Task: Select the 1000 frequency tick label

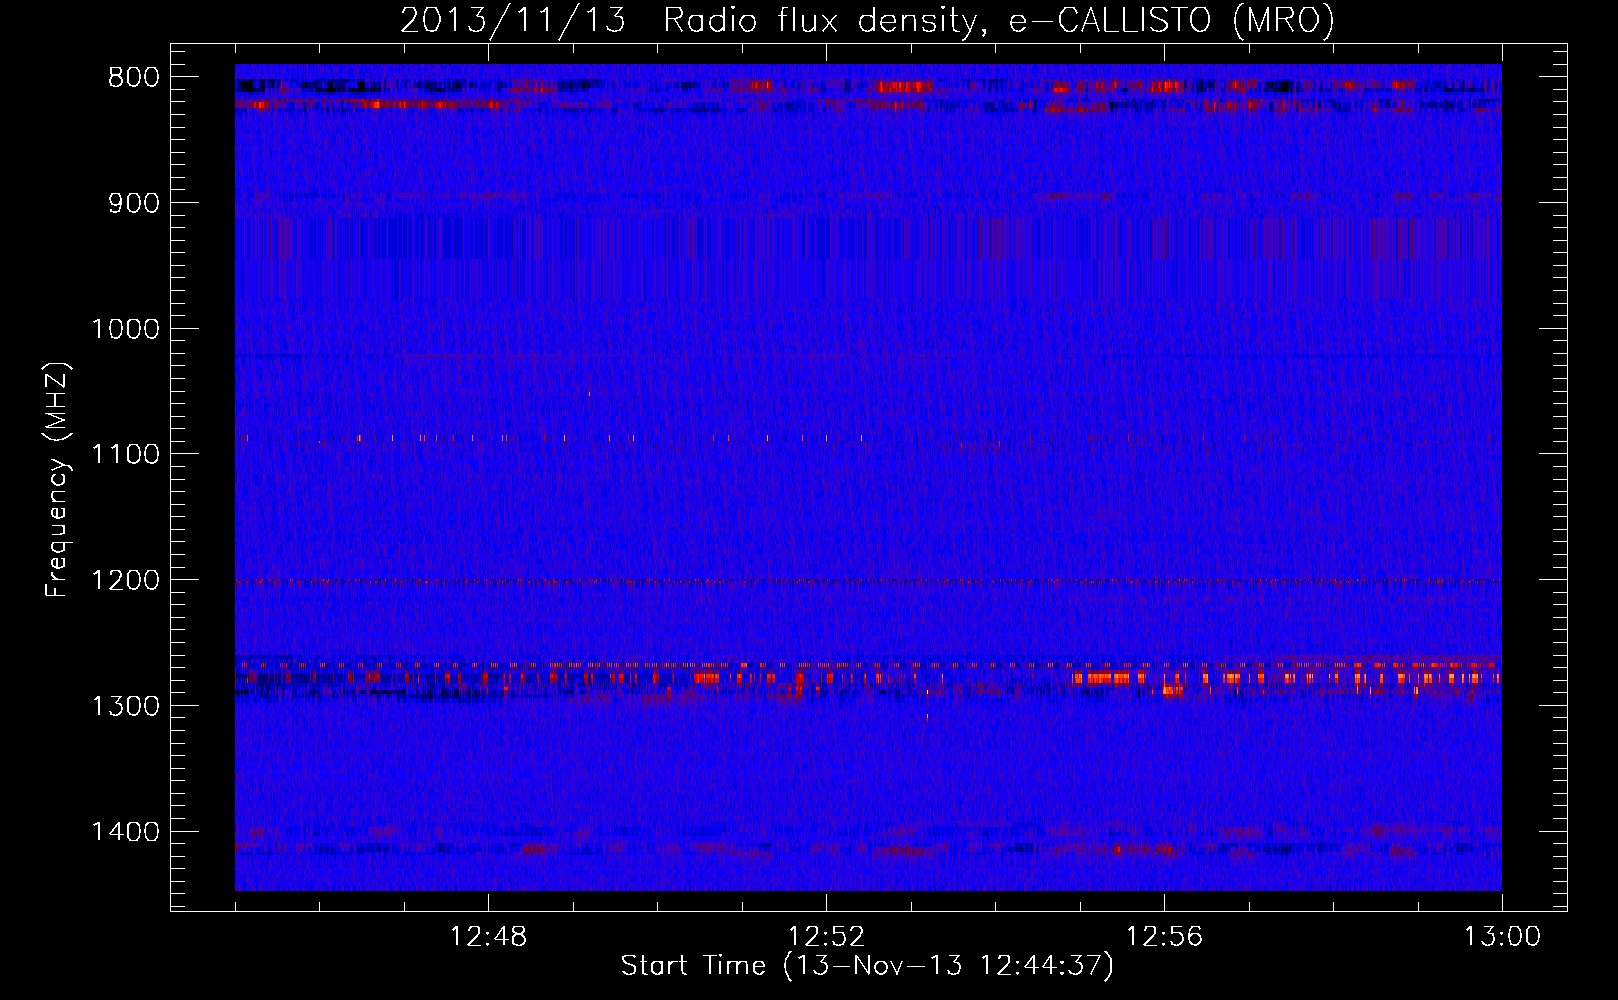Action: point(125,329)
